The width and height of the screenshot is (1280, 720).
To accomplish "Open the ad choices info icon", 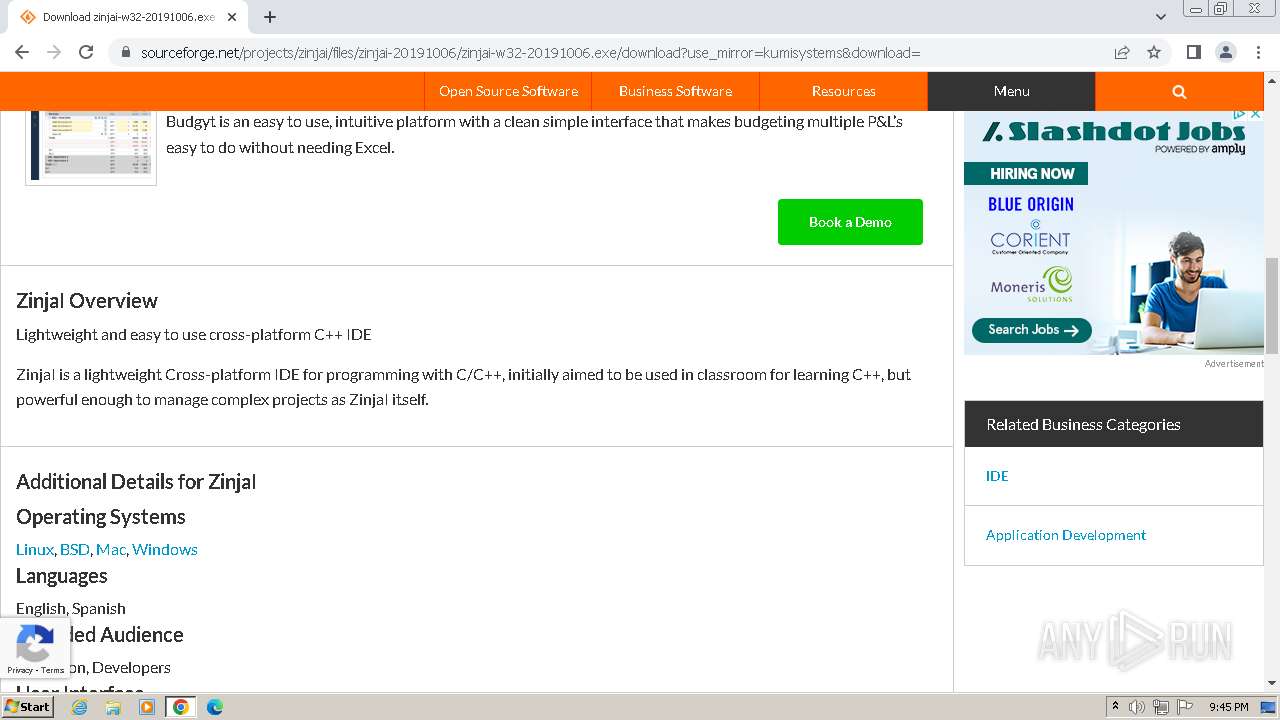I will [1241, 114].
